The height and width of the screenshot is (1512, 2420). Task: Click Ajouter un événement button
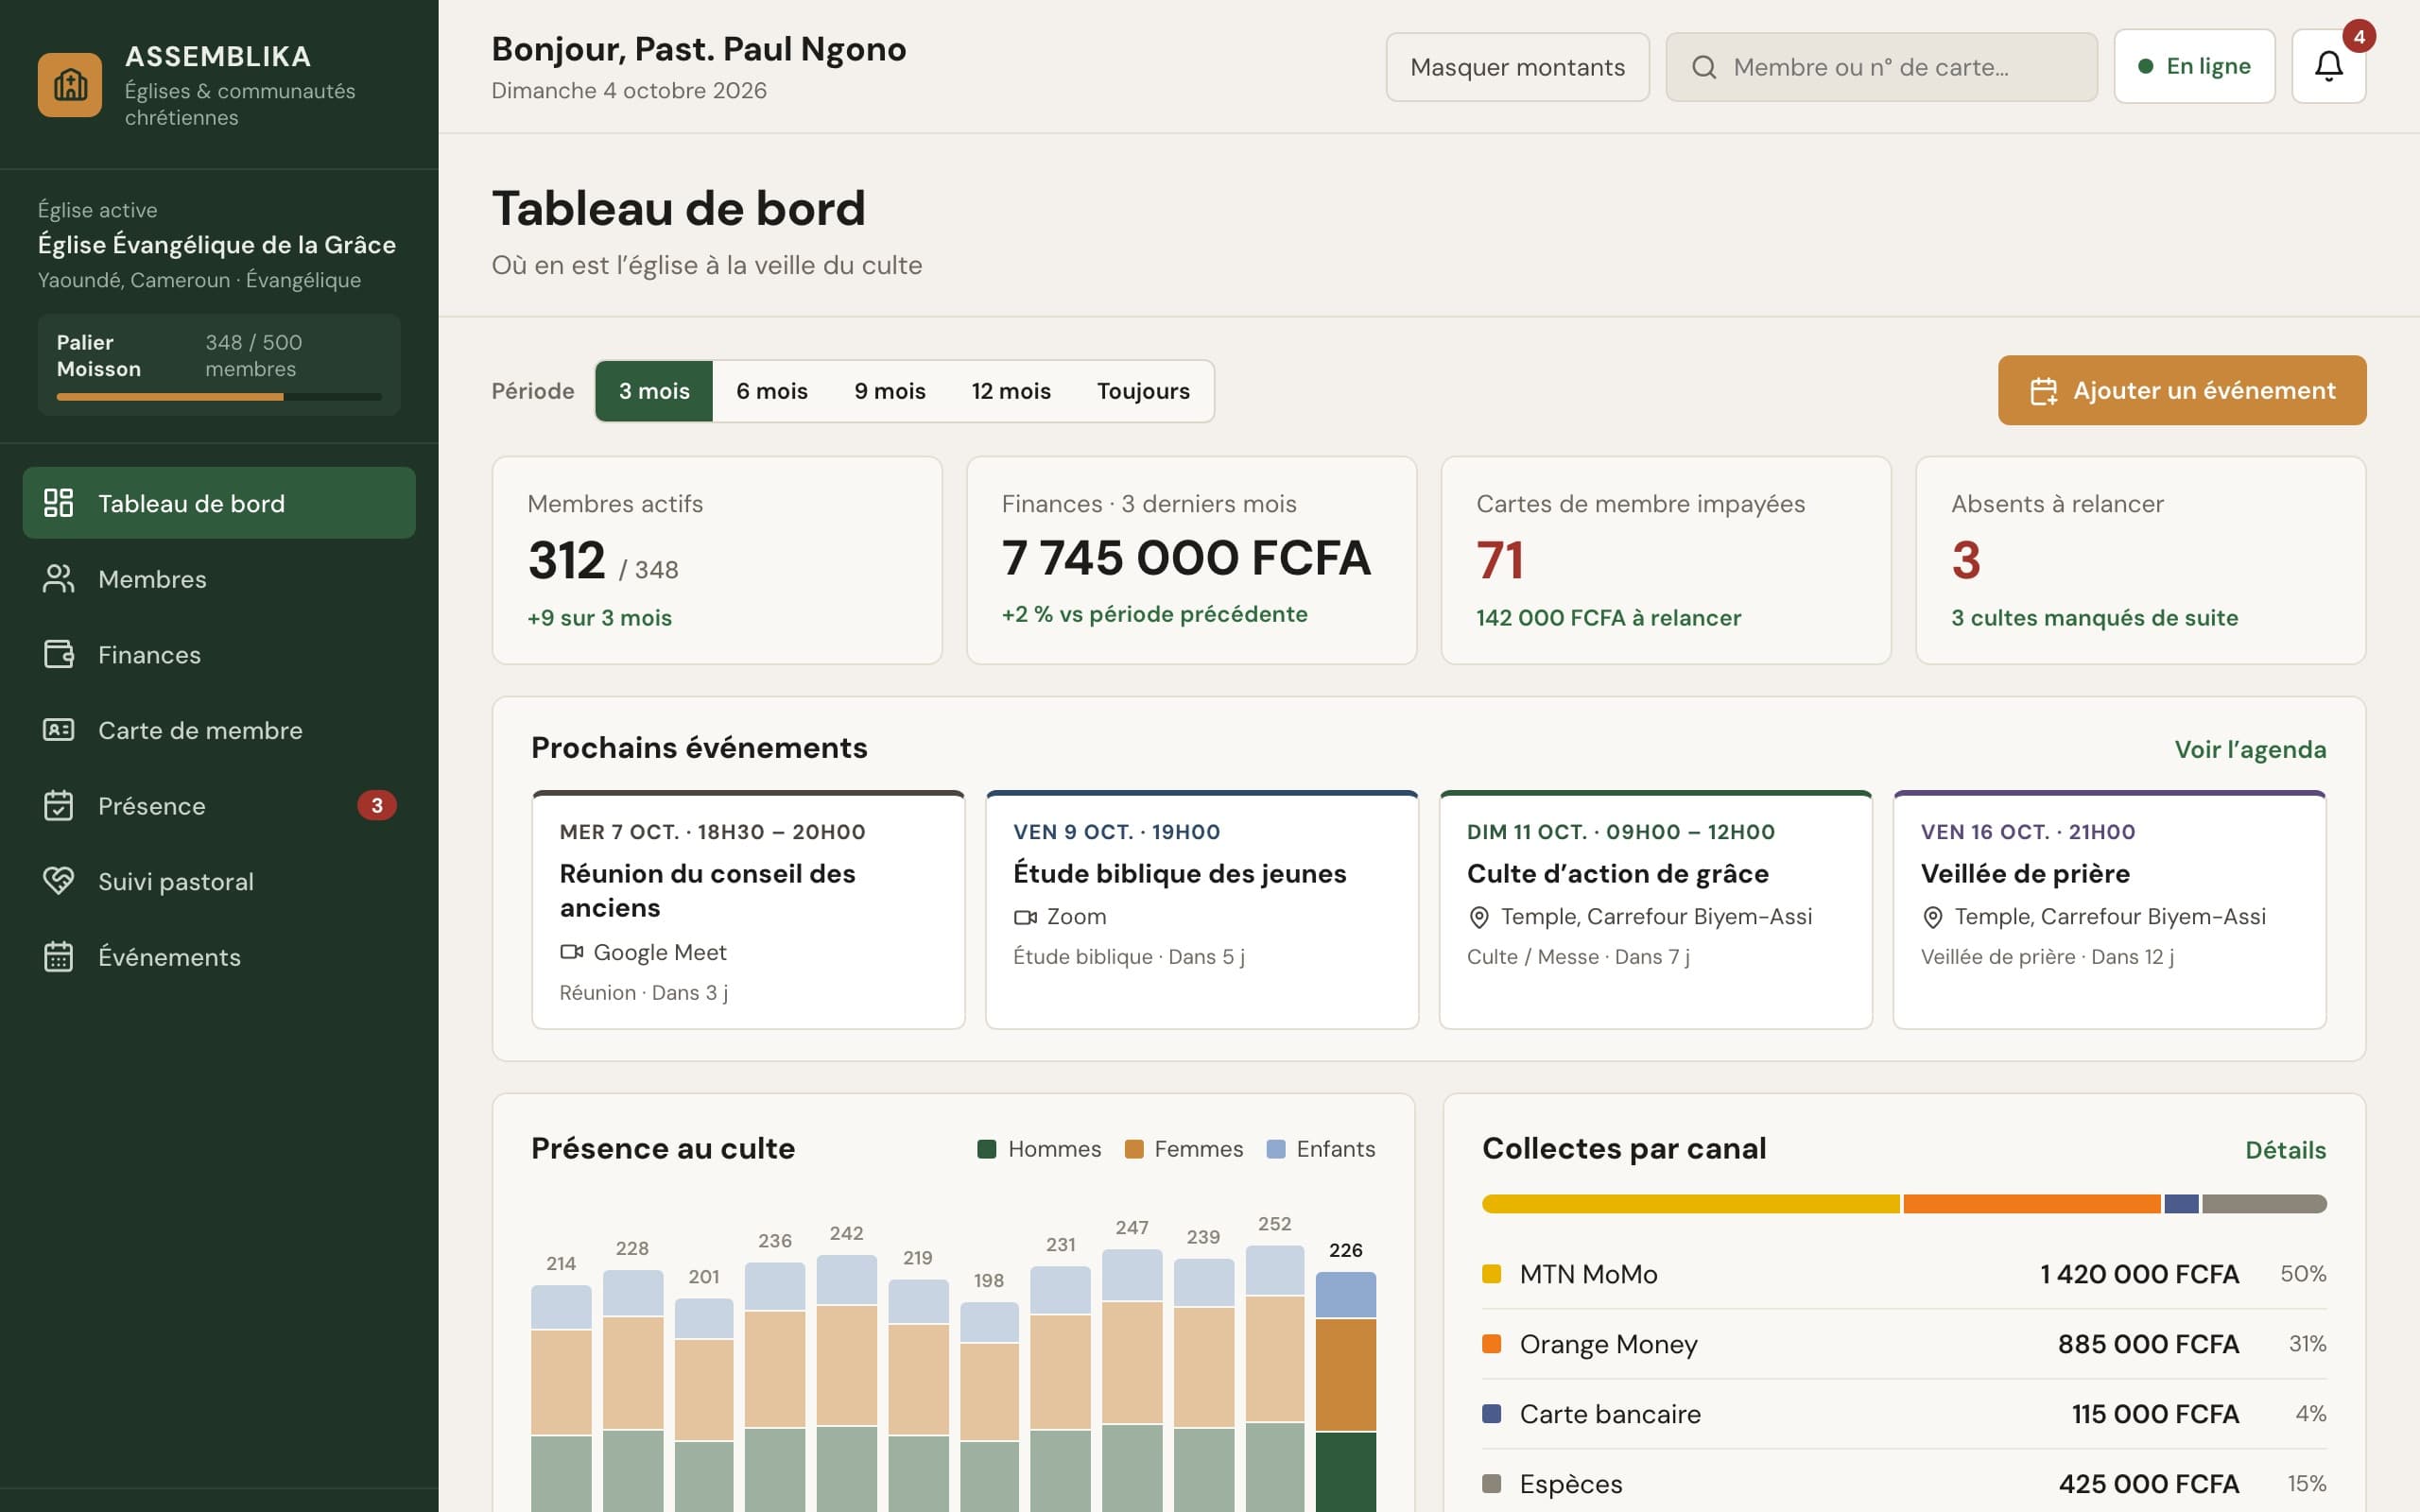(x=2182, y=391)
